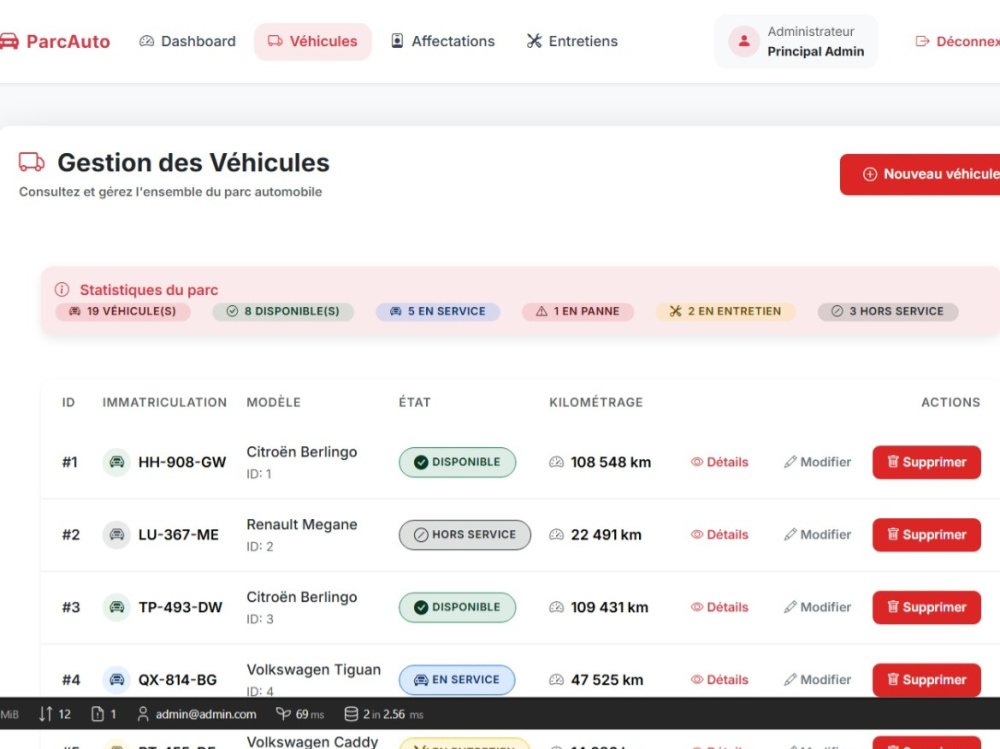Select the Véhicules nav tab

click(312, 41)
